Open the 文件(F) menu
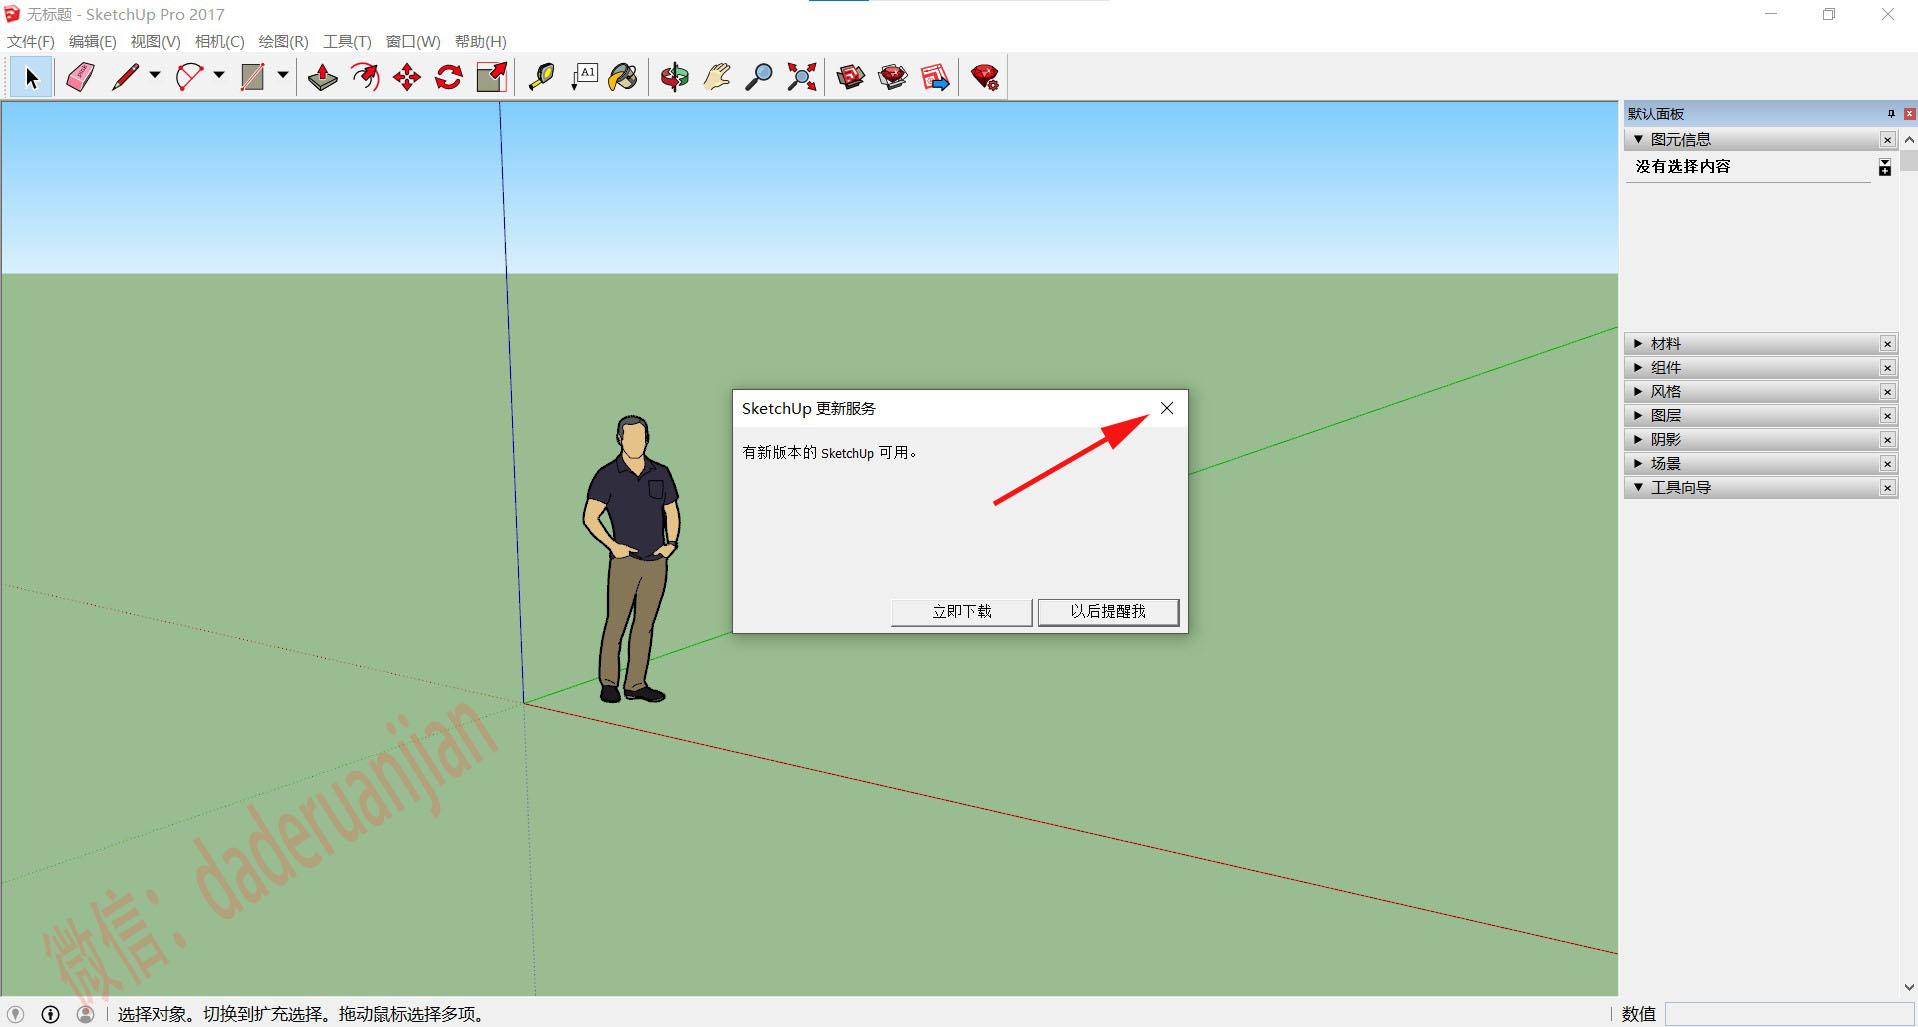 coord(31,41)
